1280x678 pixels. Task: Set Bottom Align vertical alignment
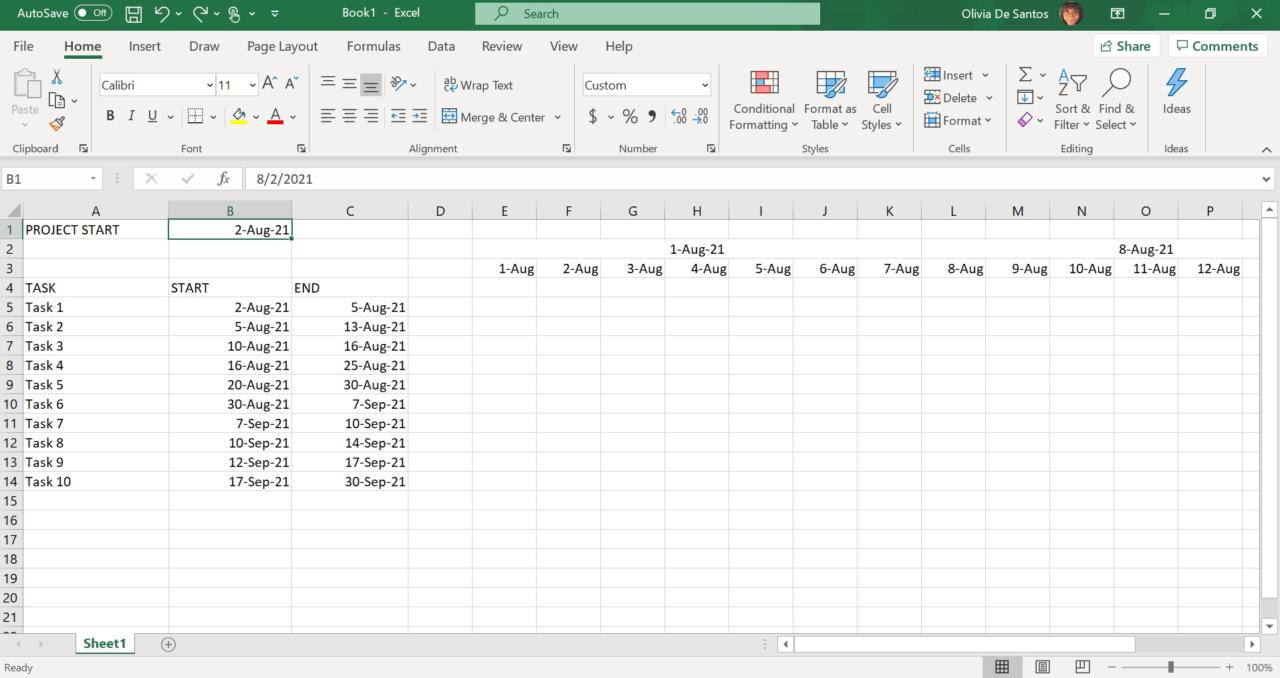click(x=371, y=84)
